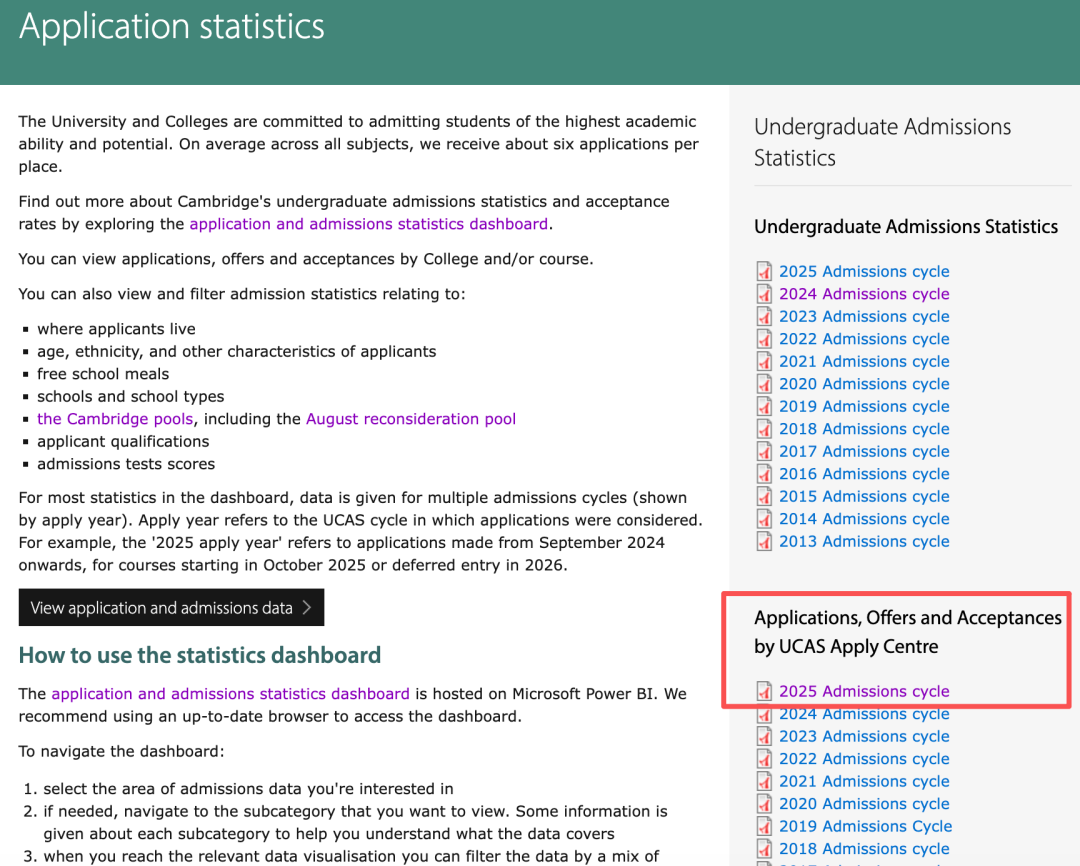The image size is (1080, 866).
Task: Click PDF icon beside 2021 Admissions cycle under UCAS Apply Centre
Action: pyautogui.click(x=764, y=781)
